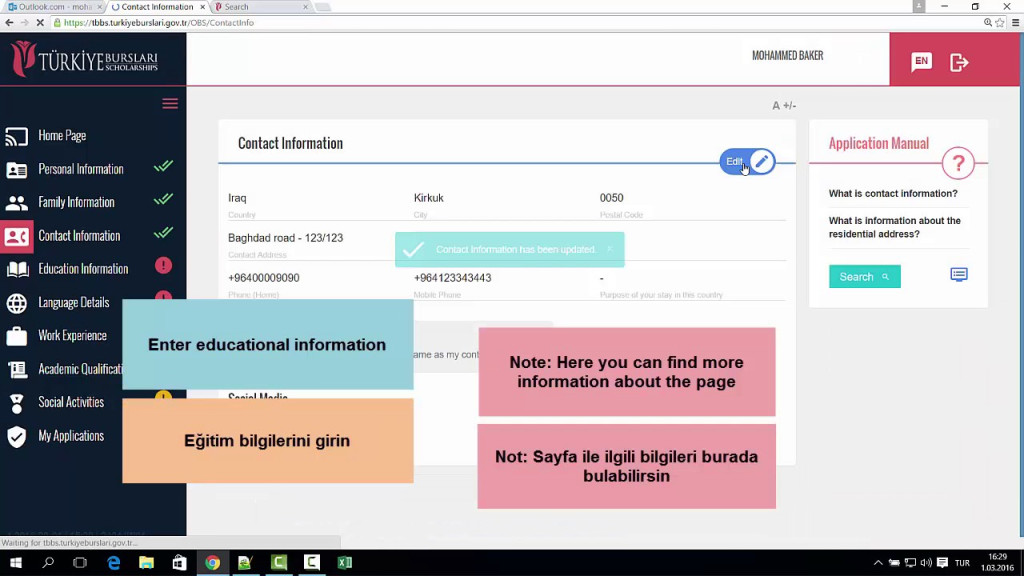Click the Work Experience briefcase icon
The image size is (1024, 576).
17,337
